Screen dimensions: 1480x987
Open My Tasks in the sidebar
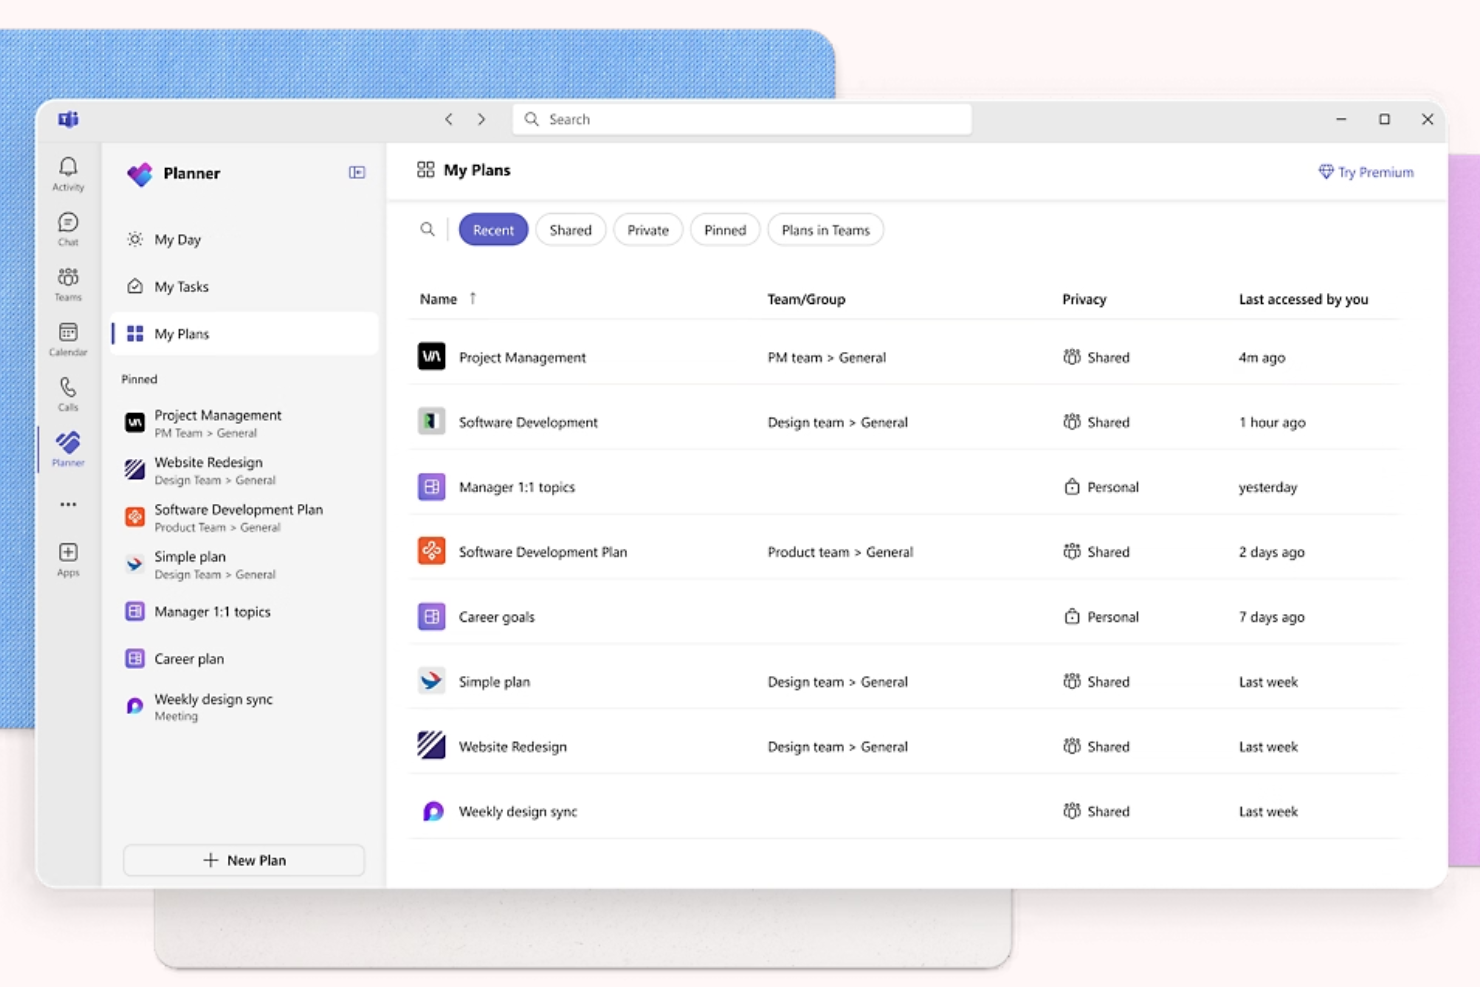tap(244, 287)
